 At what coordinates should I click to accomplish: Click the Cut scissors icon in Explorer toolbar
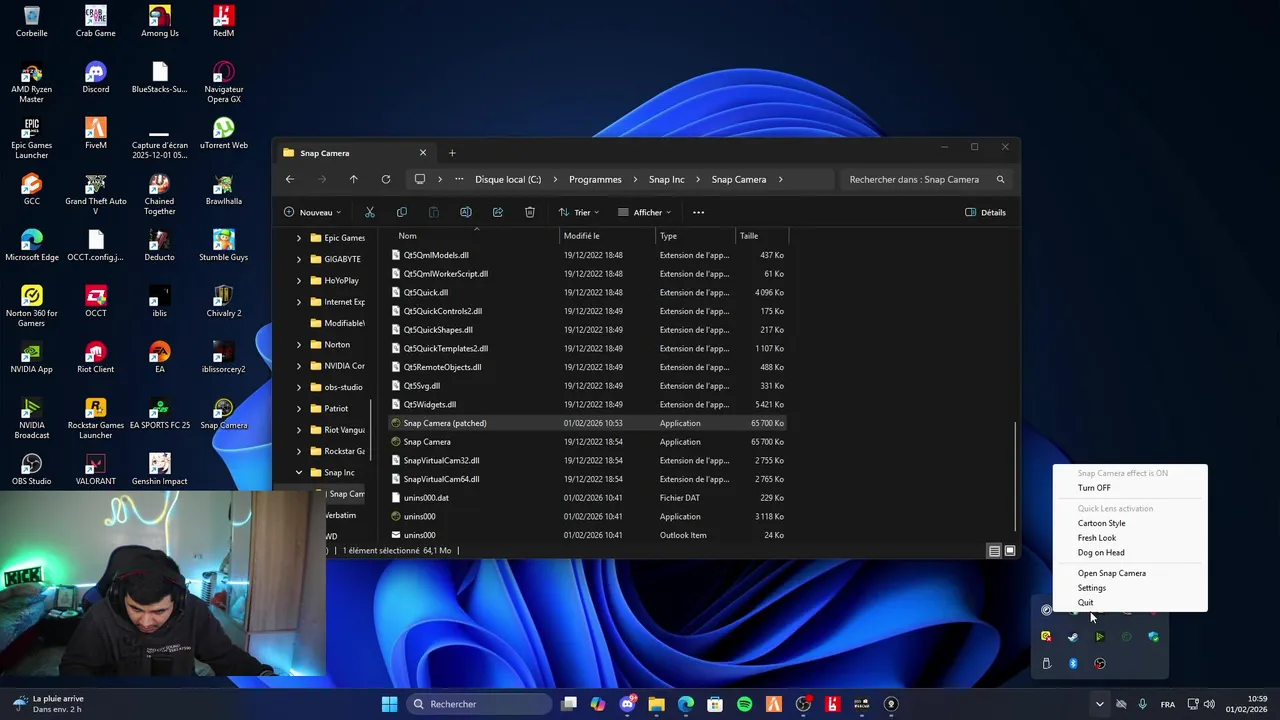pos(370,212)
